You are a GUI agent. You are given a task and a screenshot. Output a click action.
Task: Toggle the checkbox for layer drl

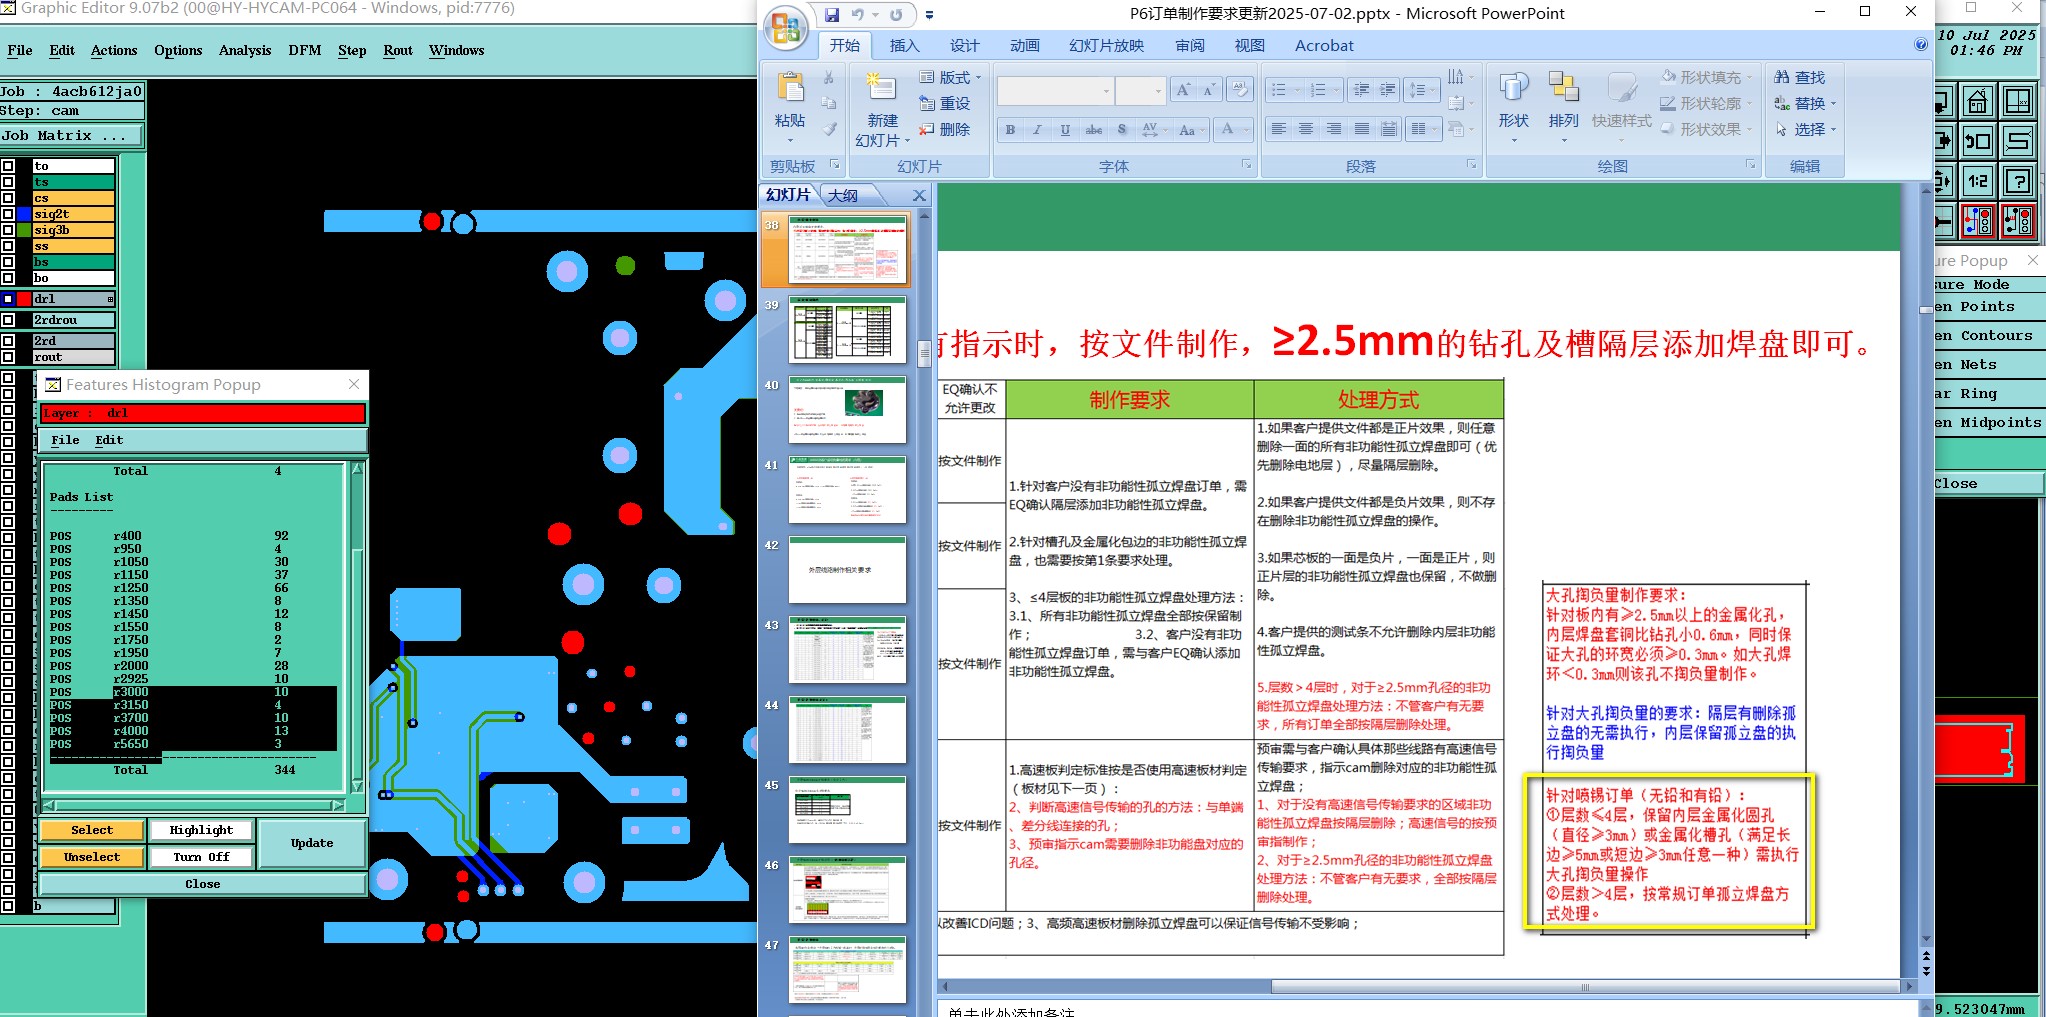point(8,299)
